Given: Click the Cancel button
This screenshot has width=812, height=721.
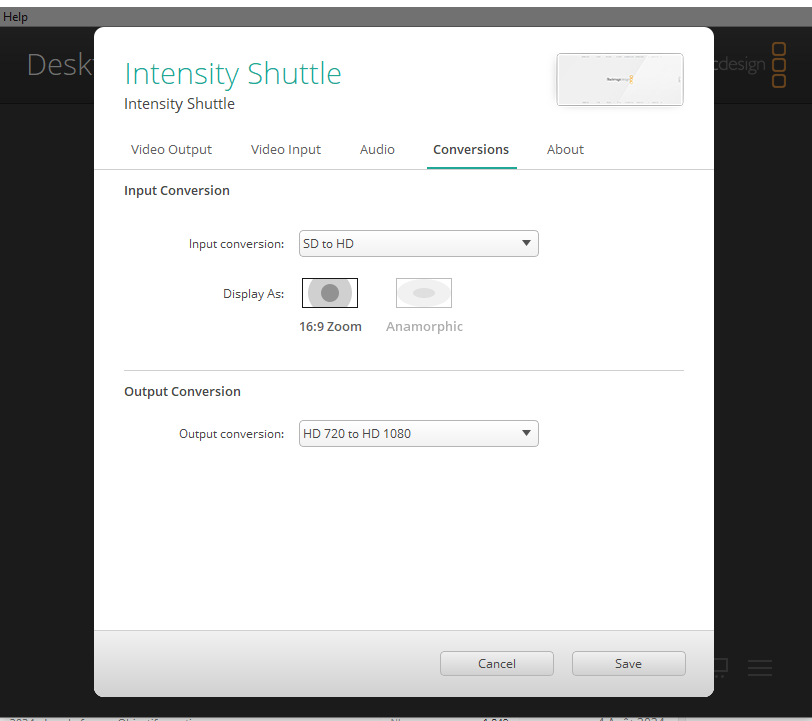Looking at the screenshot, I should tap(497, 664).
